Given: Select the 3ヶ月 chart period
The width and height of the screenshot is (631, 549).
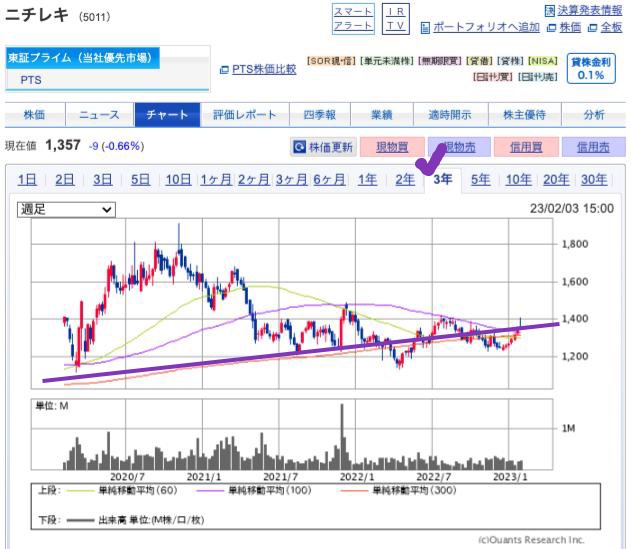Looking at the screenshot, I should point(291,180).
